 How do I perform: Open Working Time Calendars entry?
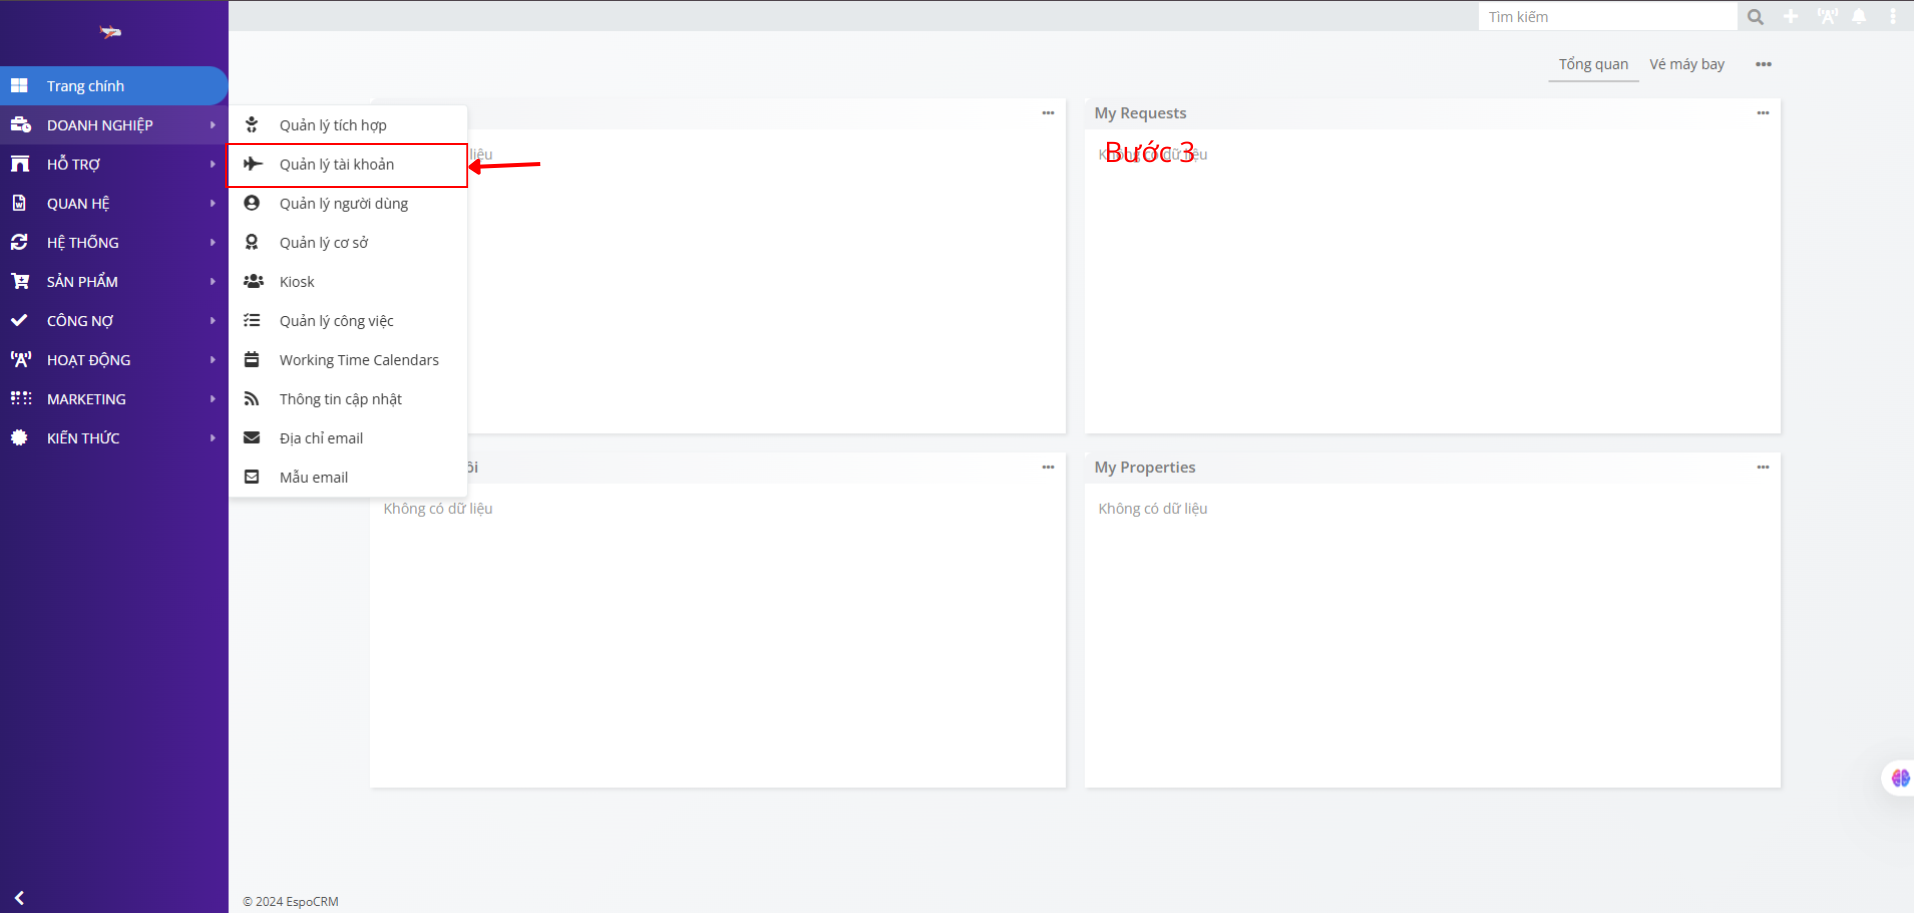pyautogui.click(x=358, y=360)
